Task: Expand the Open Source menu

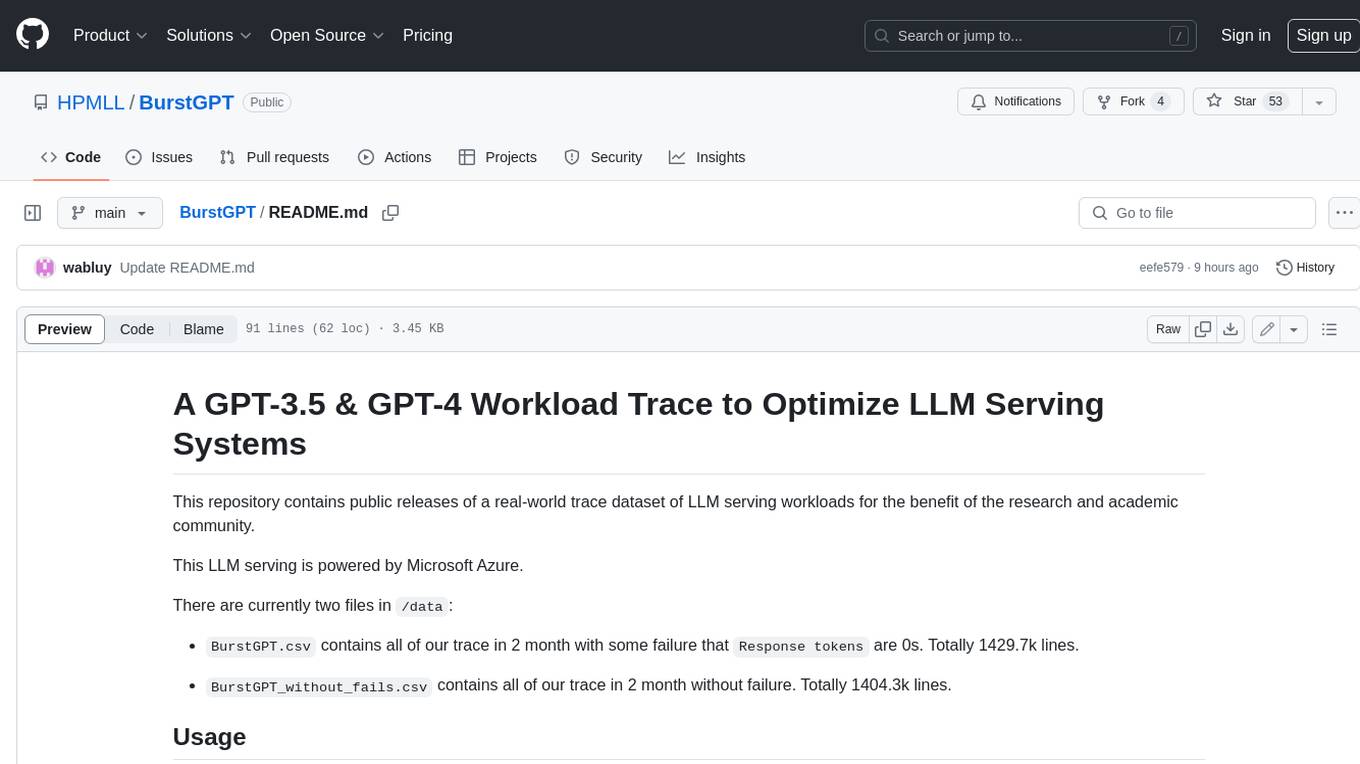Action: click(327, 35)
